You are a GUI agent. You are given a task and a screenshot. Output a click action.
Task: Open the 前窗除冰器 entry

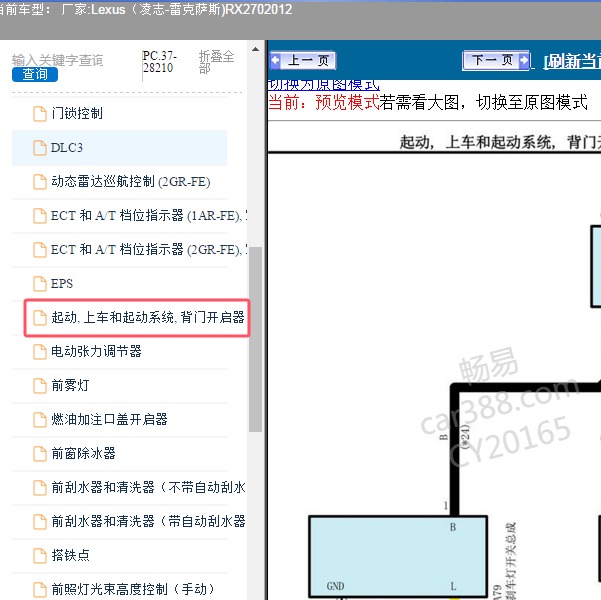pyautogui.click(x=83, y=454)
